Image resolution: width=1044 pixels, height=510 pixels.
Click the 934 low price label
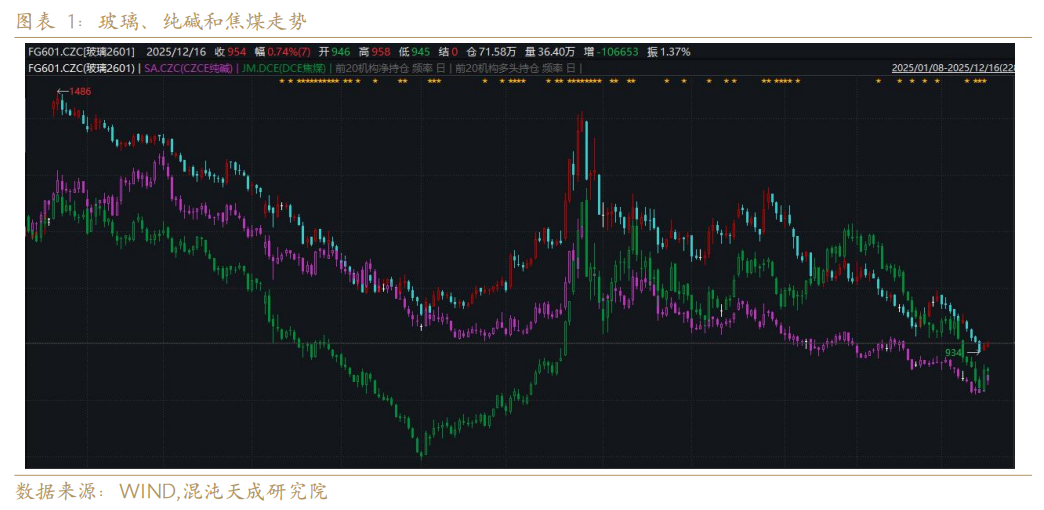(x=953, y=353)
